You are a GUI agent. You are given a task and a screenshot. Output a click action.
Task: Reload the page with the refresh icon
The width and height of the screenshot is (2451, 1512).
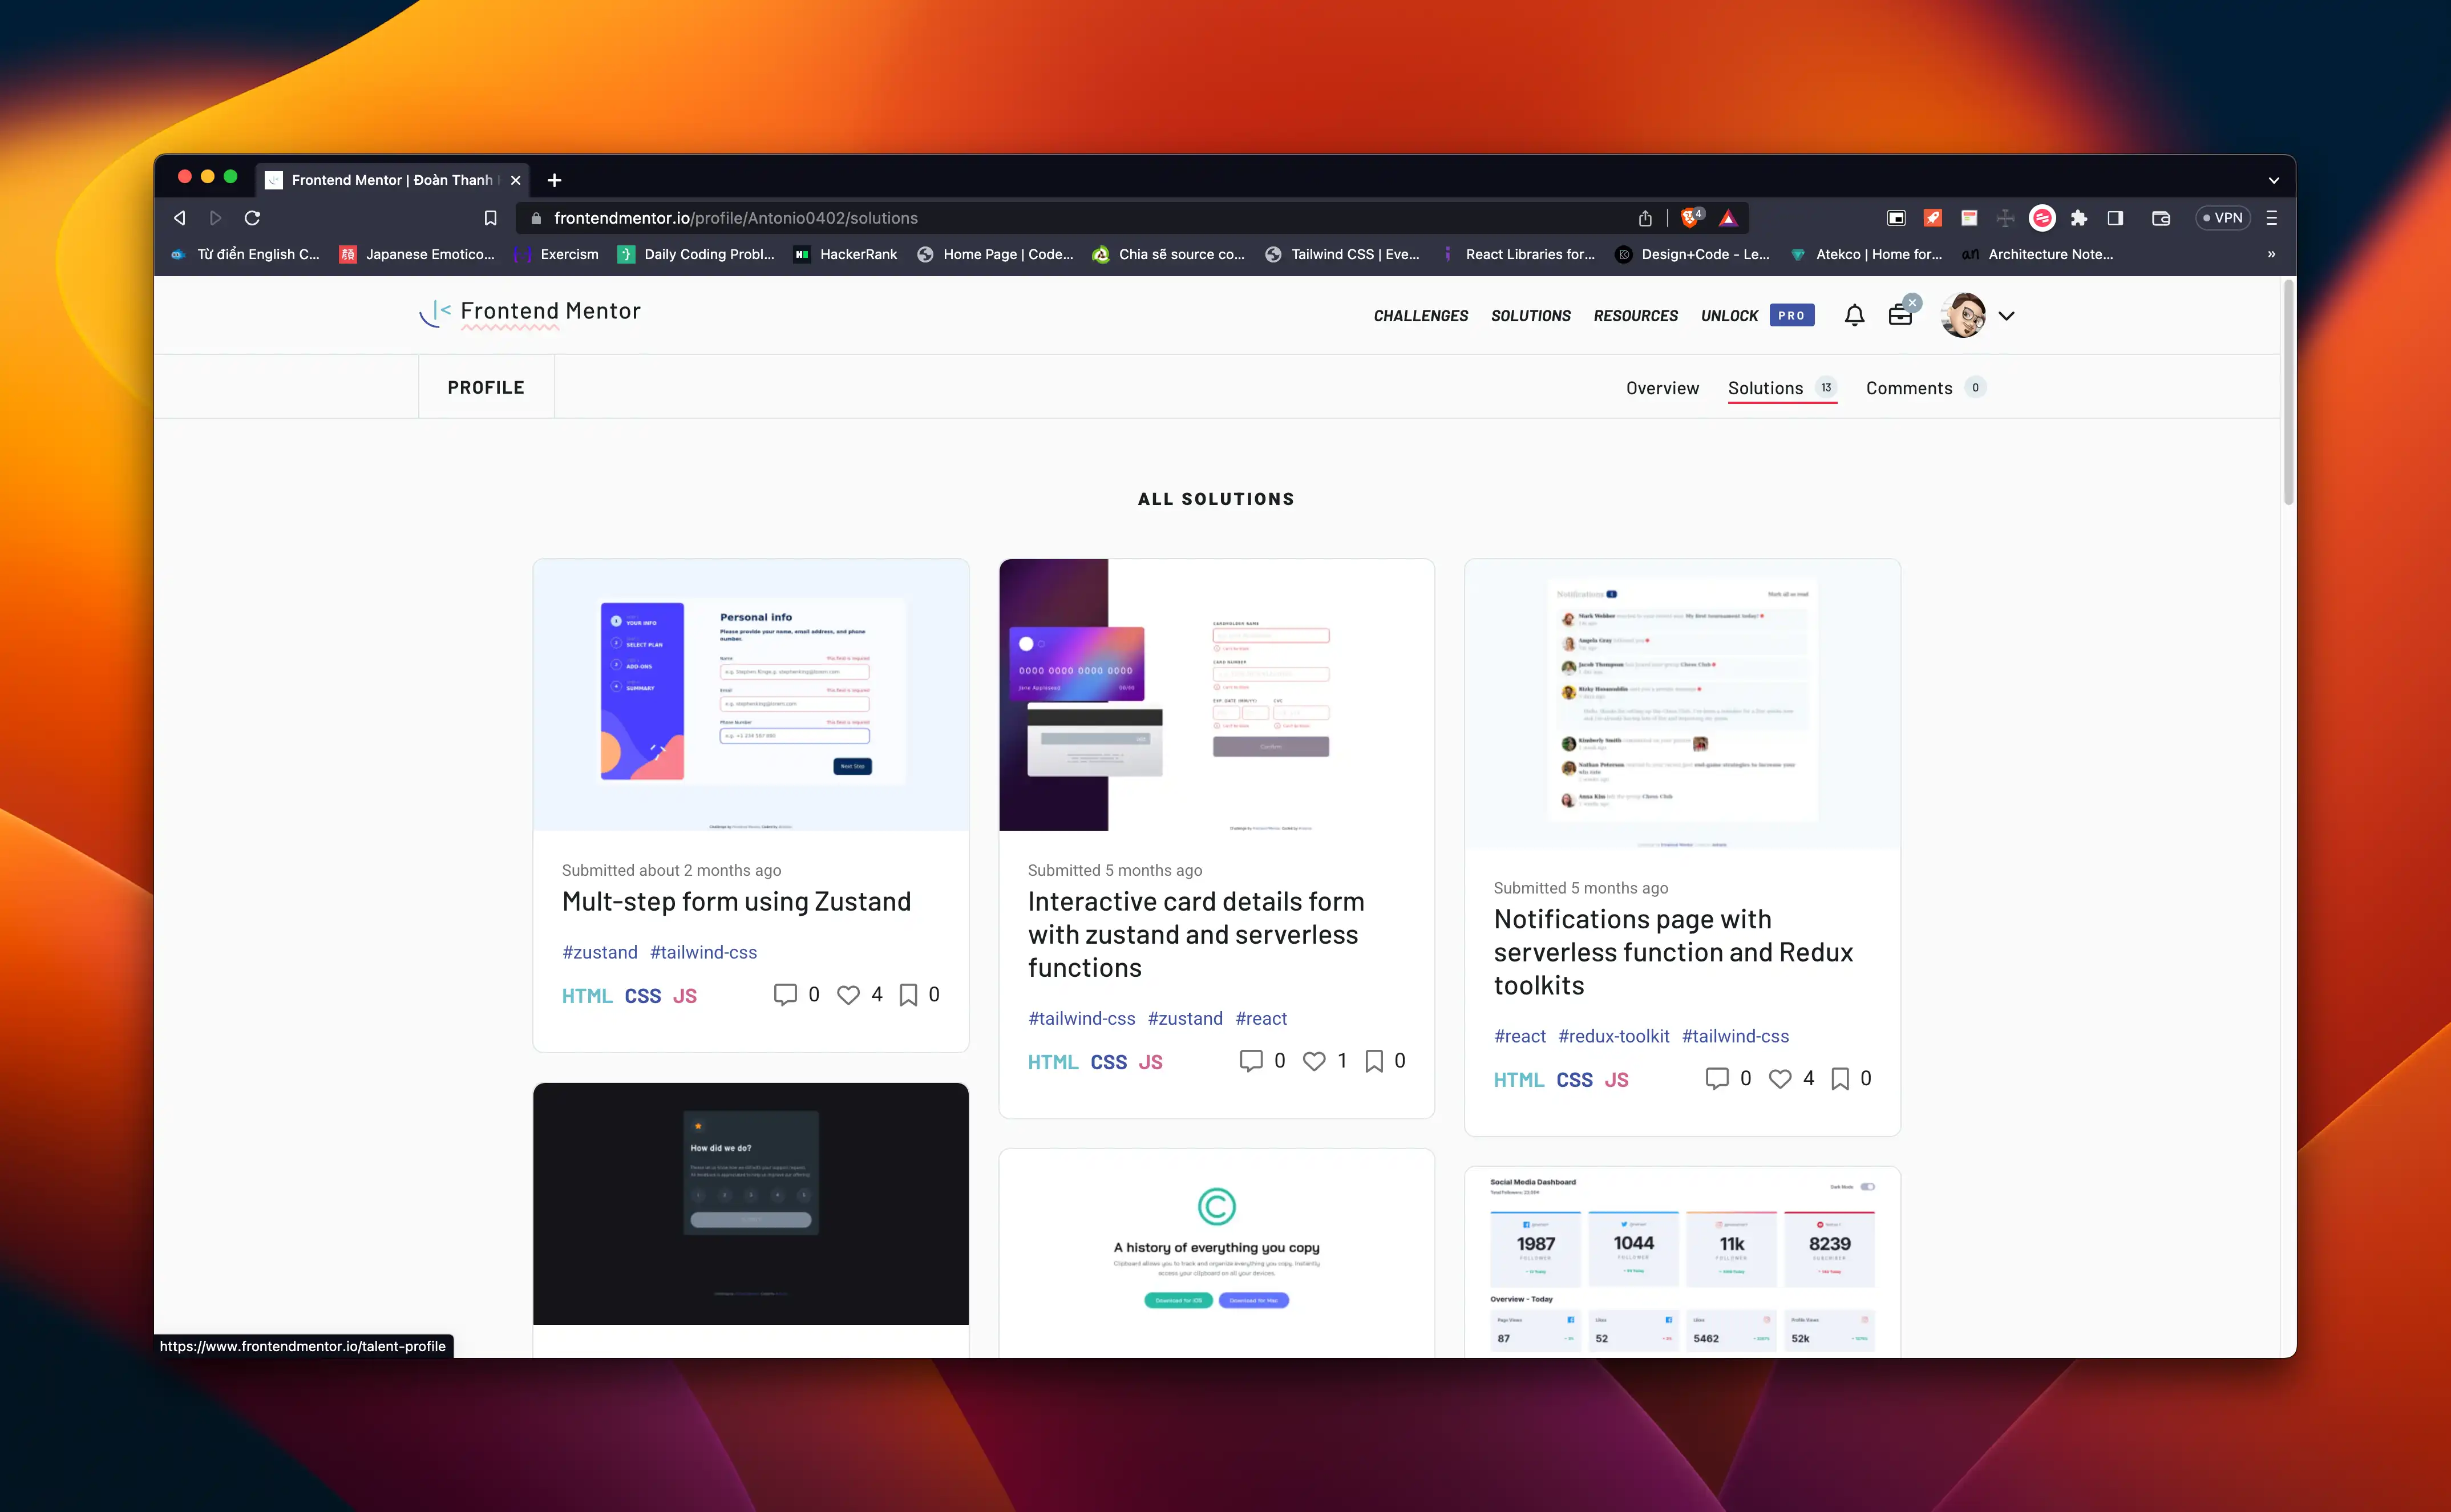pyautogui.click(x=252, y=218)
